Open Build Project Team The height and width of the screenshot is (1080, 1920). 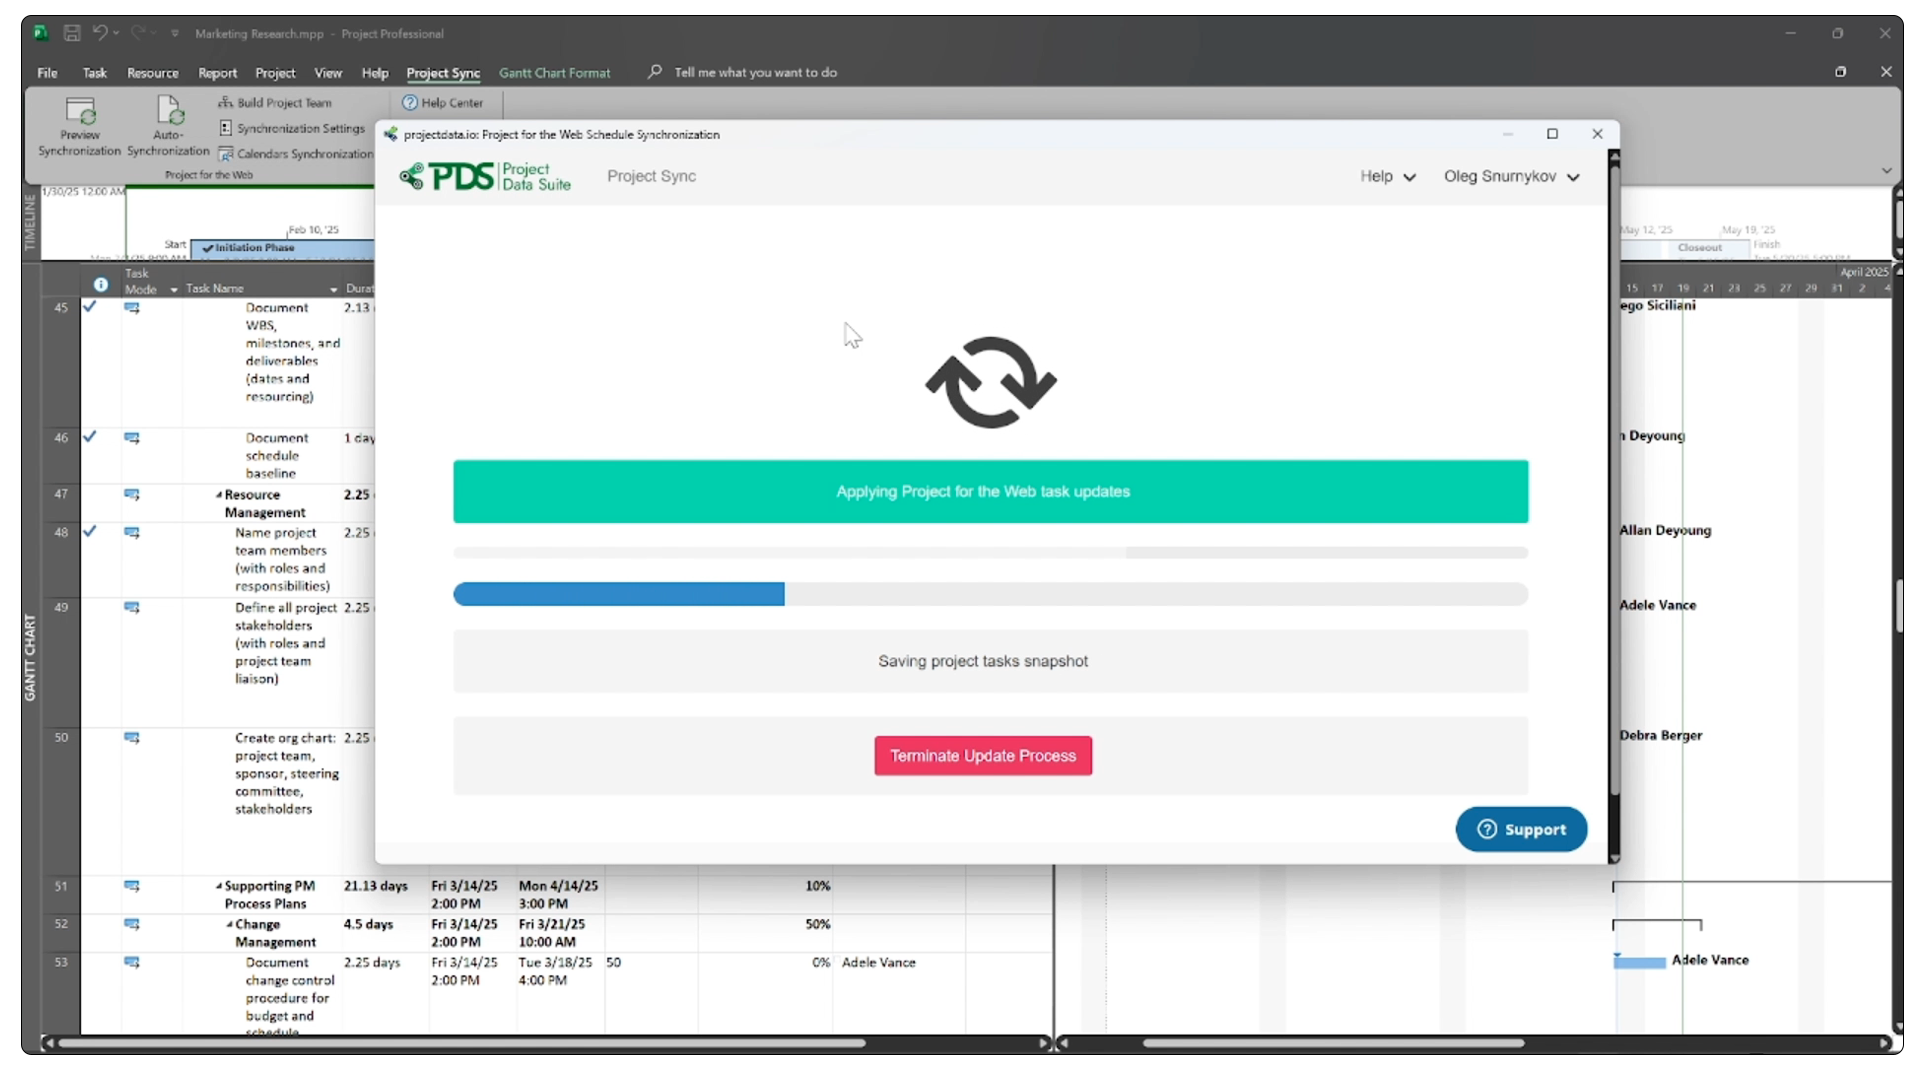click(276, 103)
